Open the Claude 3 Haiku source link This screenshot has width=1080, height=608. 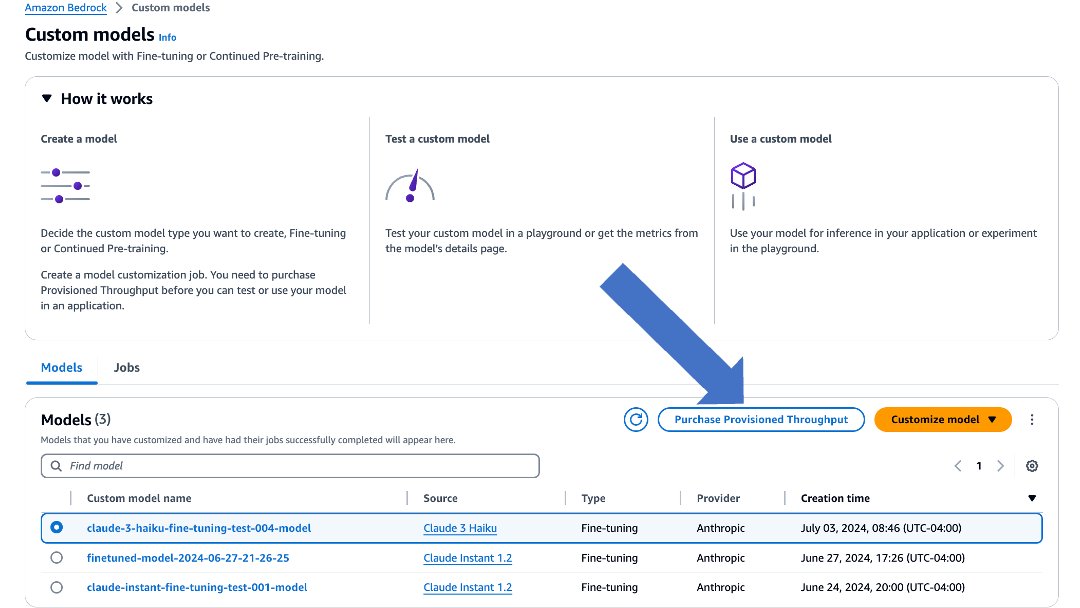click(x=460, y=528)
